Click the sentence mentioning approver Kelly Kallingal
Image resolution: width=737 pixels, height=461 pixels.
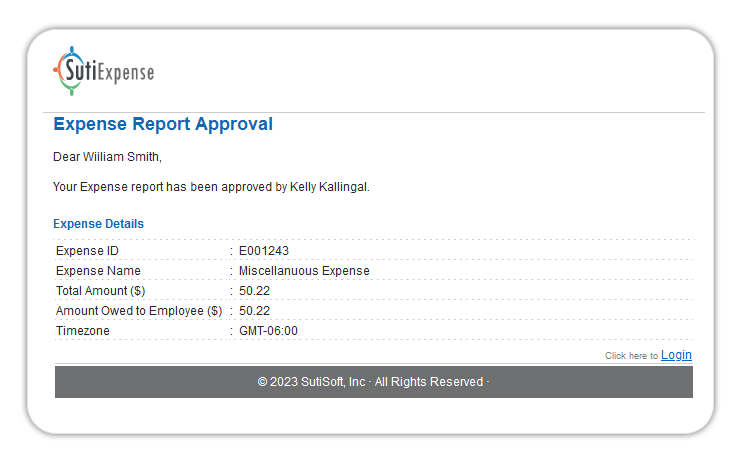click(x=211, y=187)
